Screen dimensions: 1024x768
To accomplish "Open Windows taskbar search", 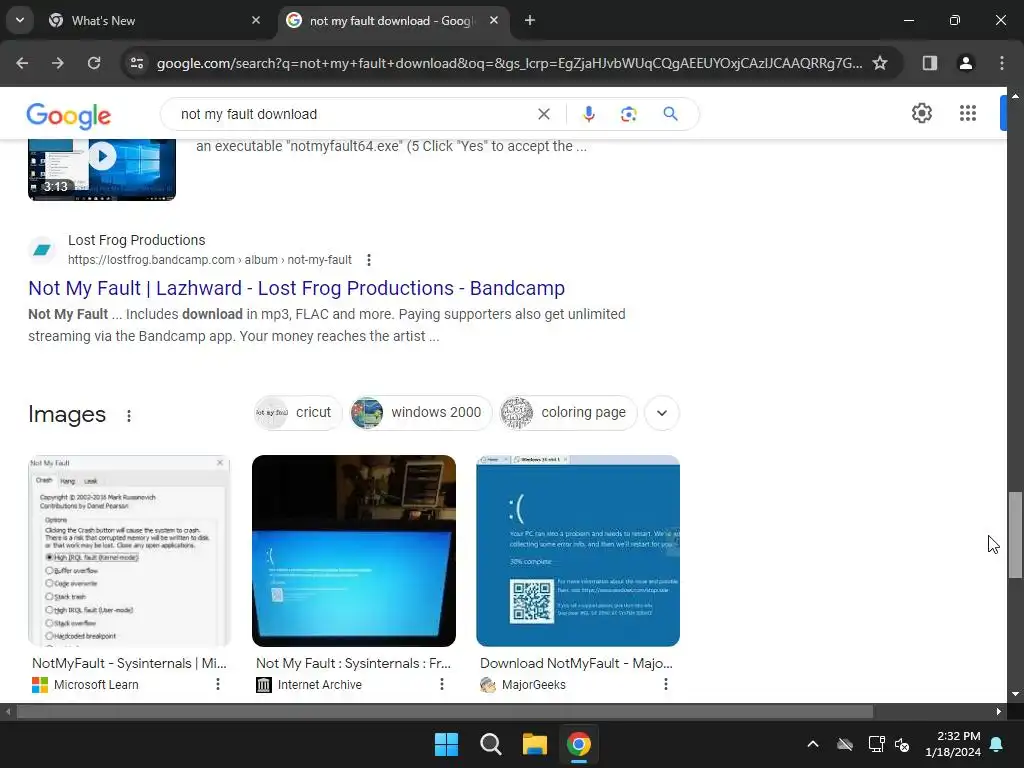I will tap(490, 744).
